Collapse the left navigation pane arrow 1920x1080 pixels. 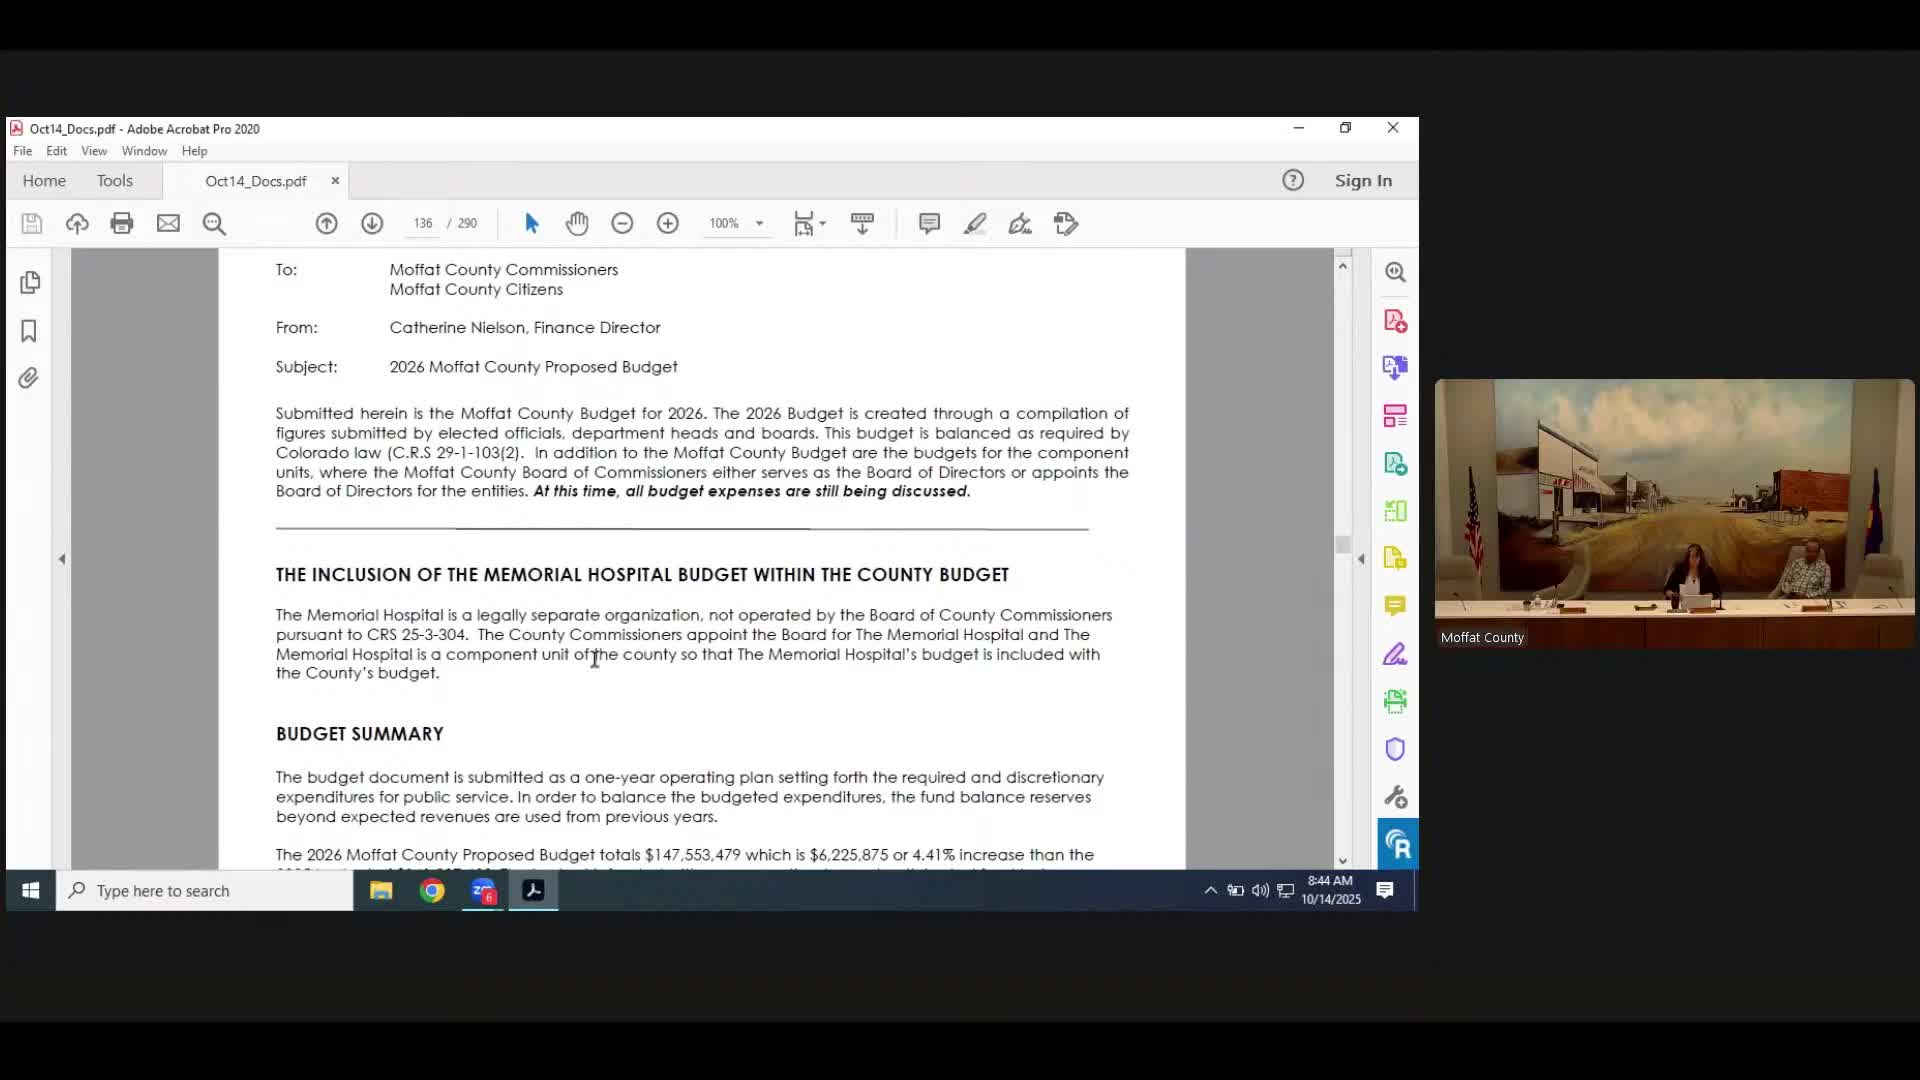[x=62, y=559]
